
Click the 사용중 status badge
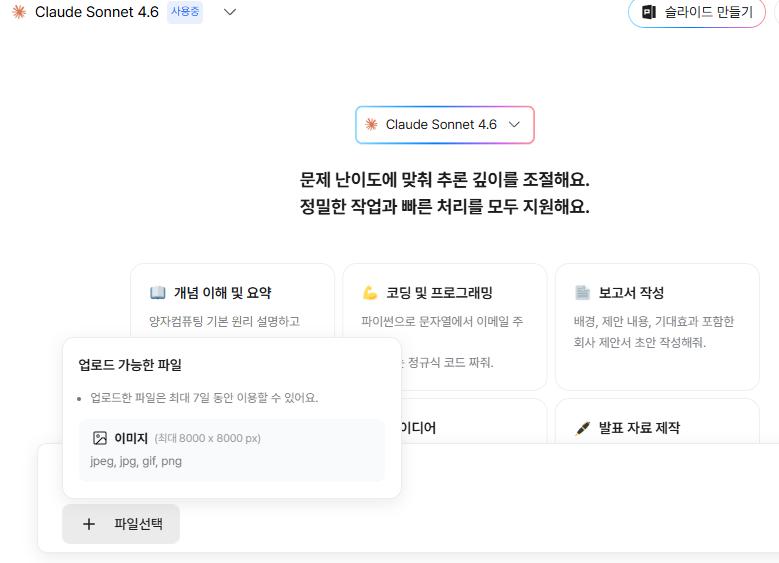coord(185,11)
